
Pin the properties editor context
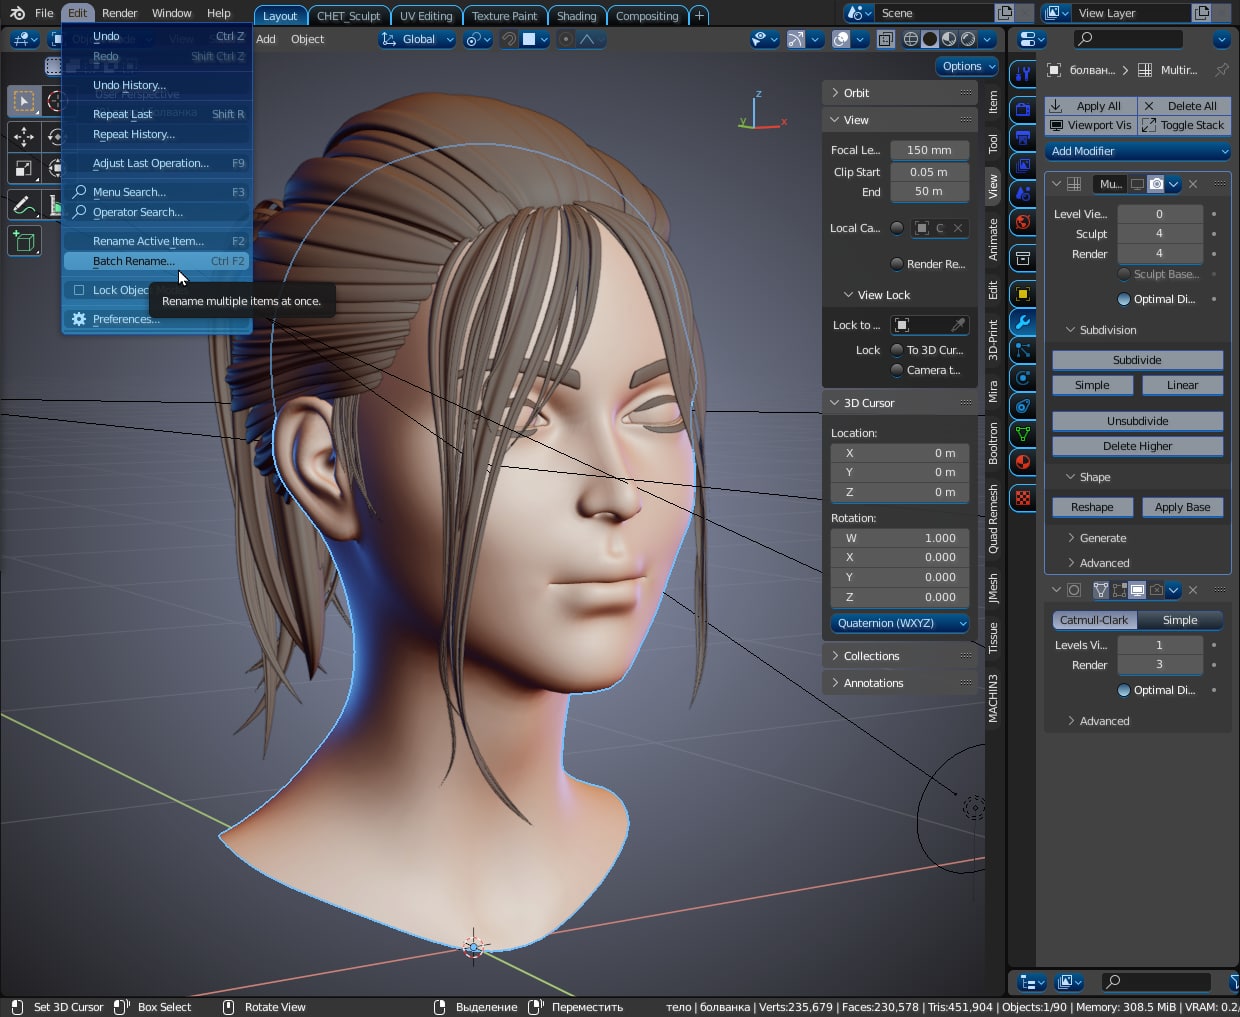point(1222,70)
